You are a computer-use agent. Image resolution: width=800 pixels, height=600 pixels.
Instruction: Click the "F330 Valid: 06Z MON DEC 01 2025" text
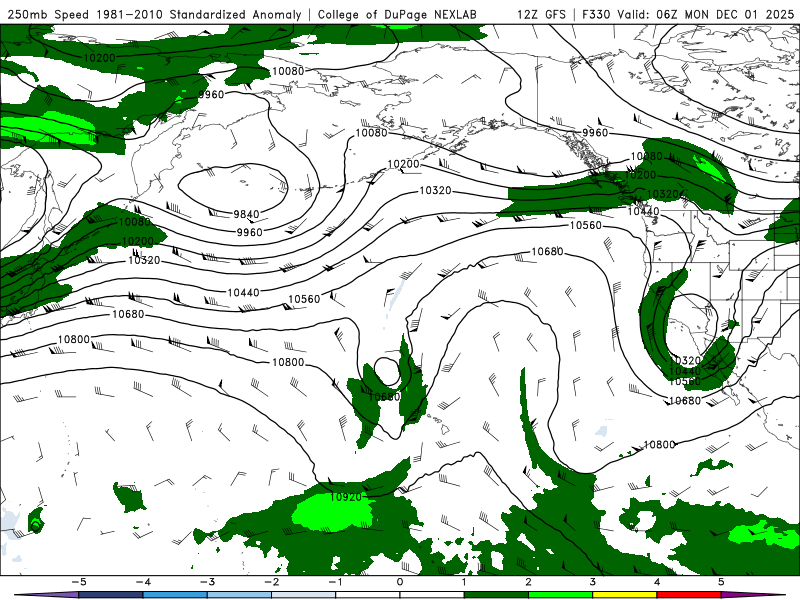(x=688, y=14)
